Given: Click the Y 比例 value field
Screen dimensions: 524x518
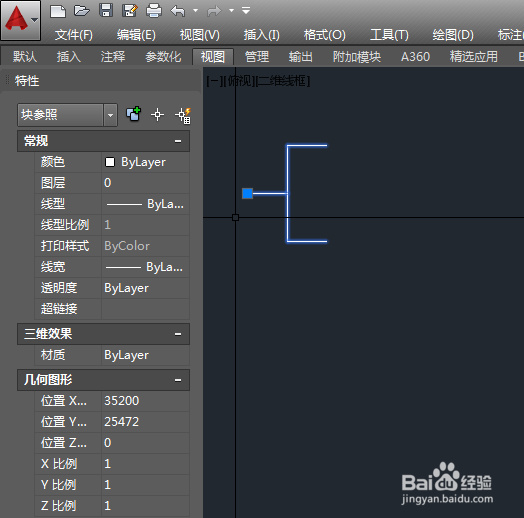Looking at the screenshot, I should coord(145,485).
